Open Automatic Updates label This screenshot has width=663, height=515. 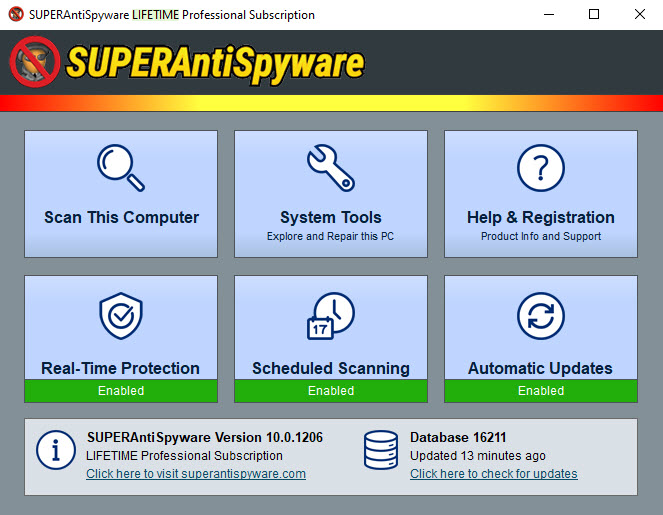tap(540, 368)
